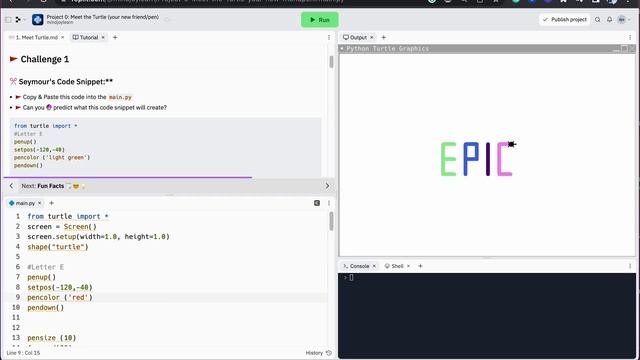
Task: Click line 9 pencolor ('red') in editor
Action: (60, 297)
